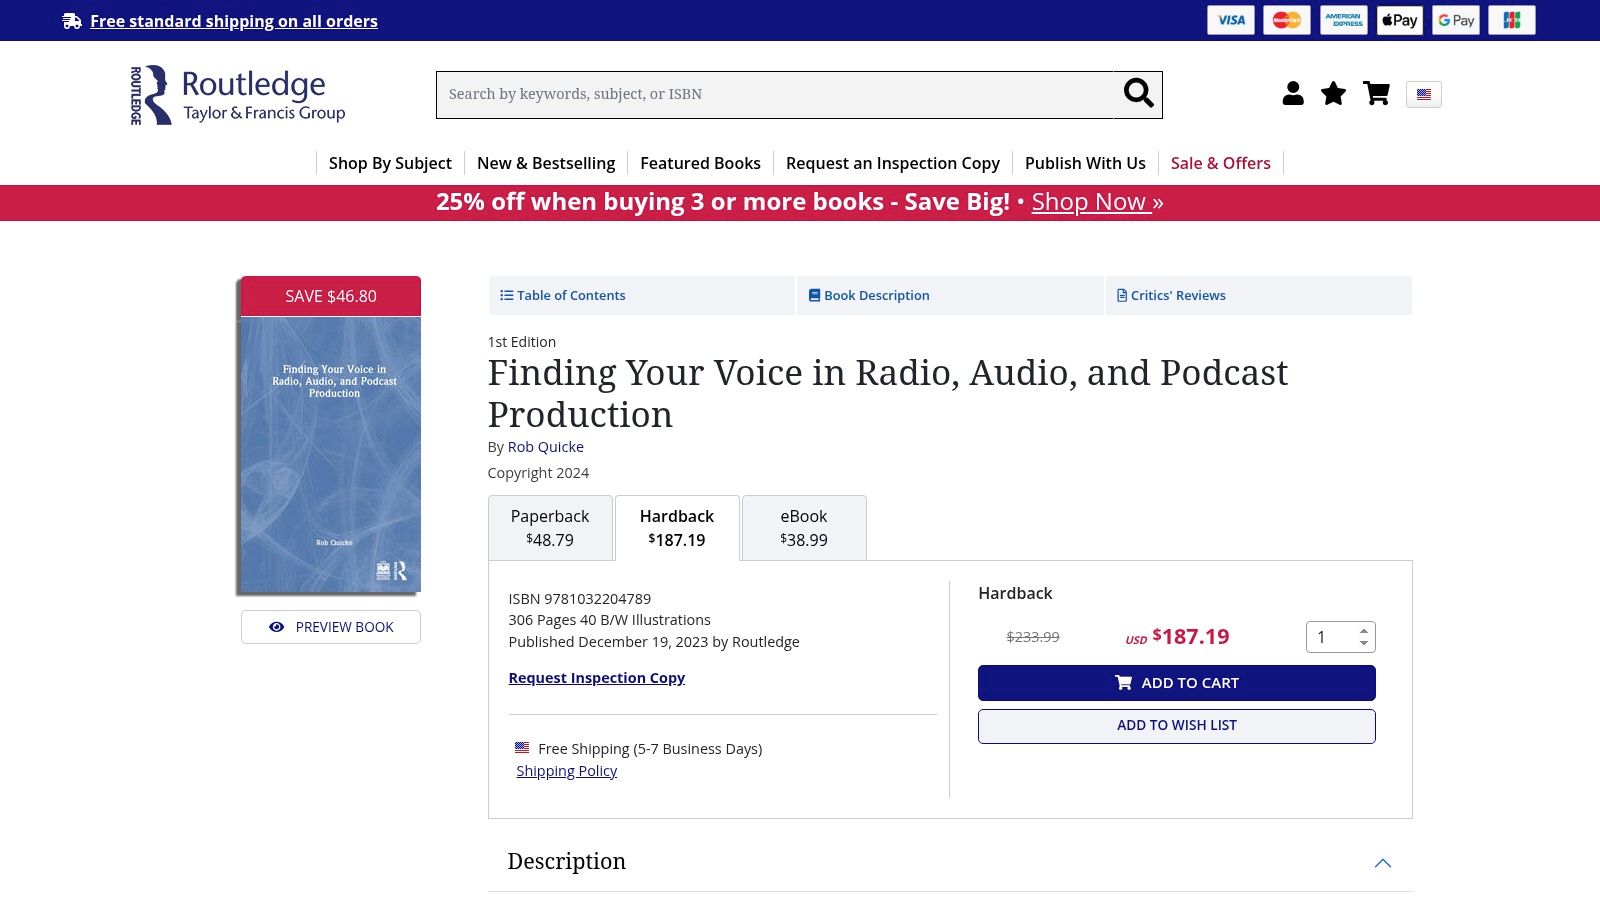The height and width of the screenshot is (900, 1600).
Task: Open Request Inspection Copy link
Action: [597, 678]
